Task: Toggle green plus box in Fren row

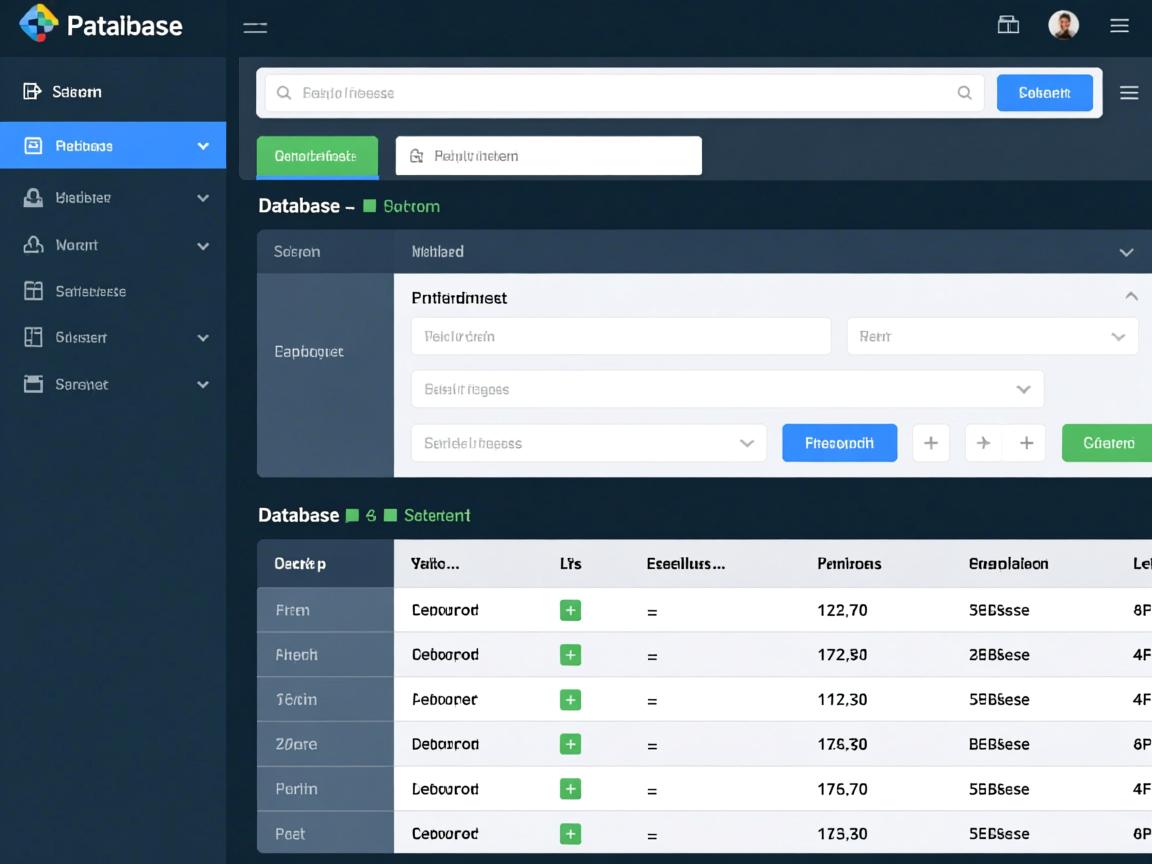Action: (x=570, y=610)
